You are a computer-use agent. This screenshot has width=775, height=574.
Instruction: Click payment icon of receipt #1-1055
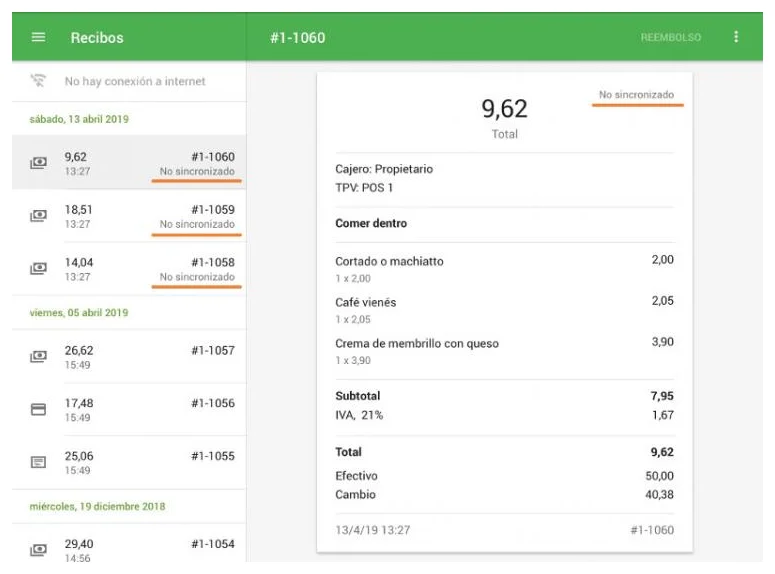click(39, 462)
